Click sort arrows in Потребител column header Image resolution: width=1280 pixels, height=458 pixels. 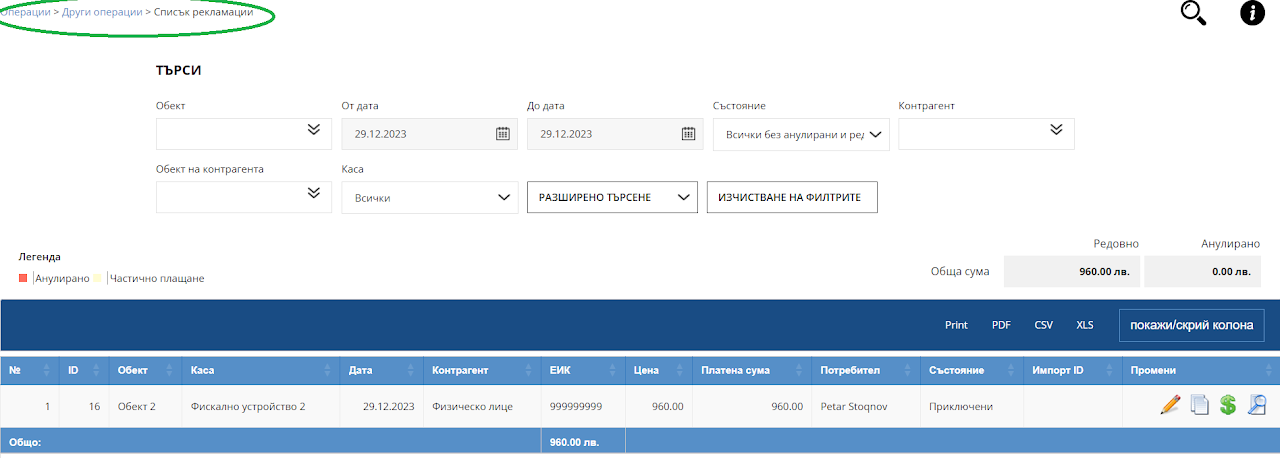click(908, 370)
